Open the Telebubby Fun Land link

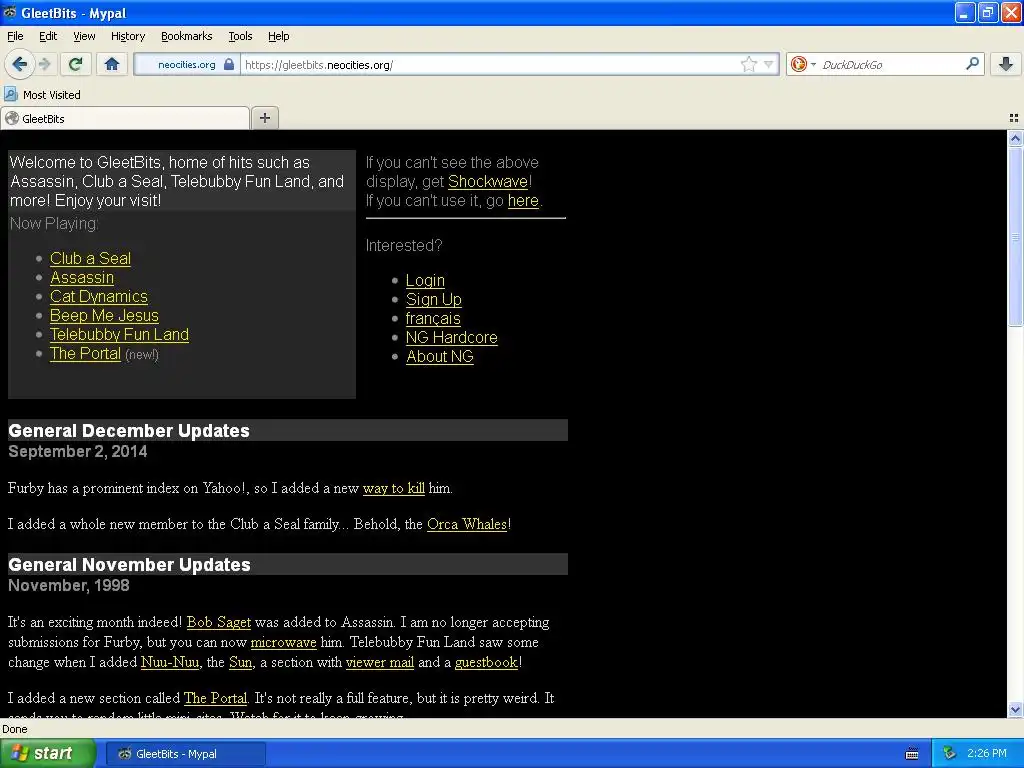tap(120, 334)
